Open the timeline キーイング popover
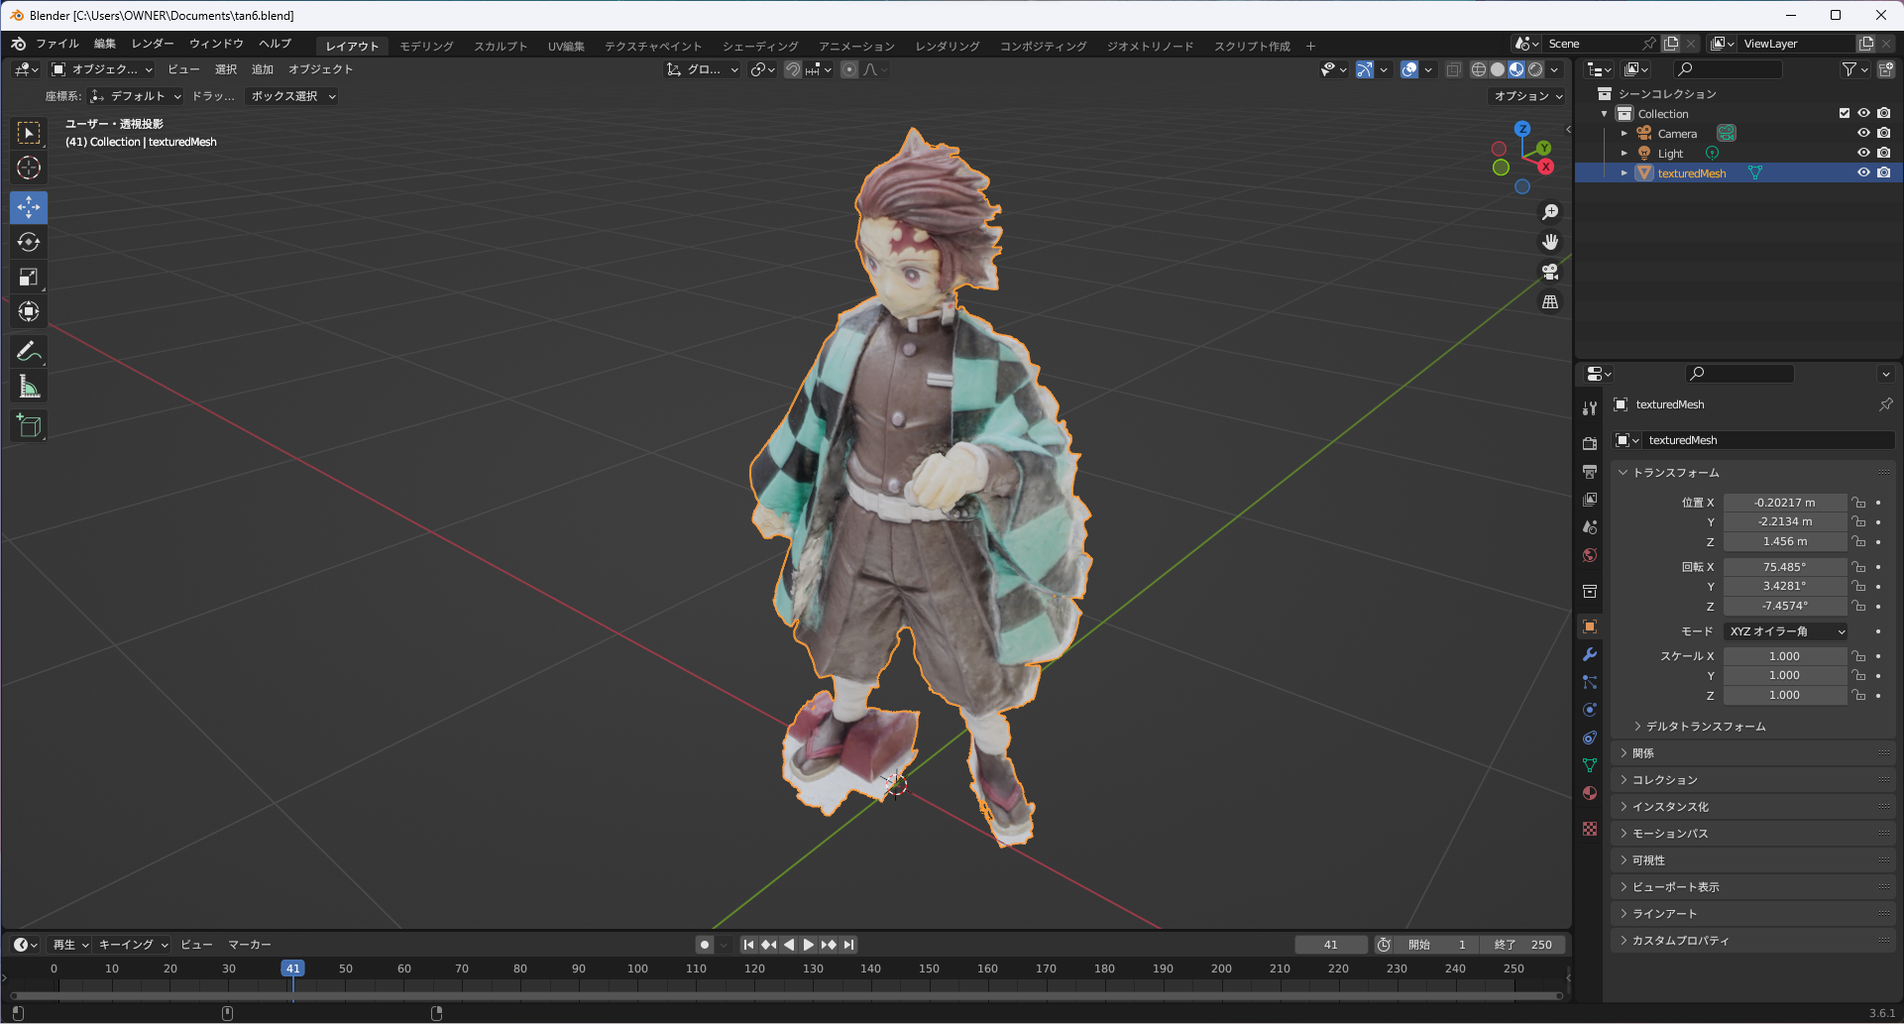Viewport: 1904px width, 1024px height. (x=132, y=944)
